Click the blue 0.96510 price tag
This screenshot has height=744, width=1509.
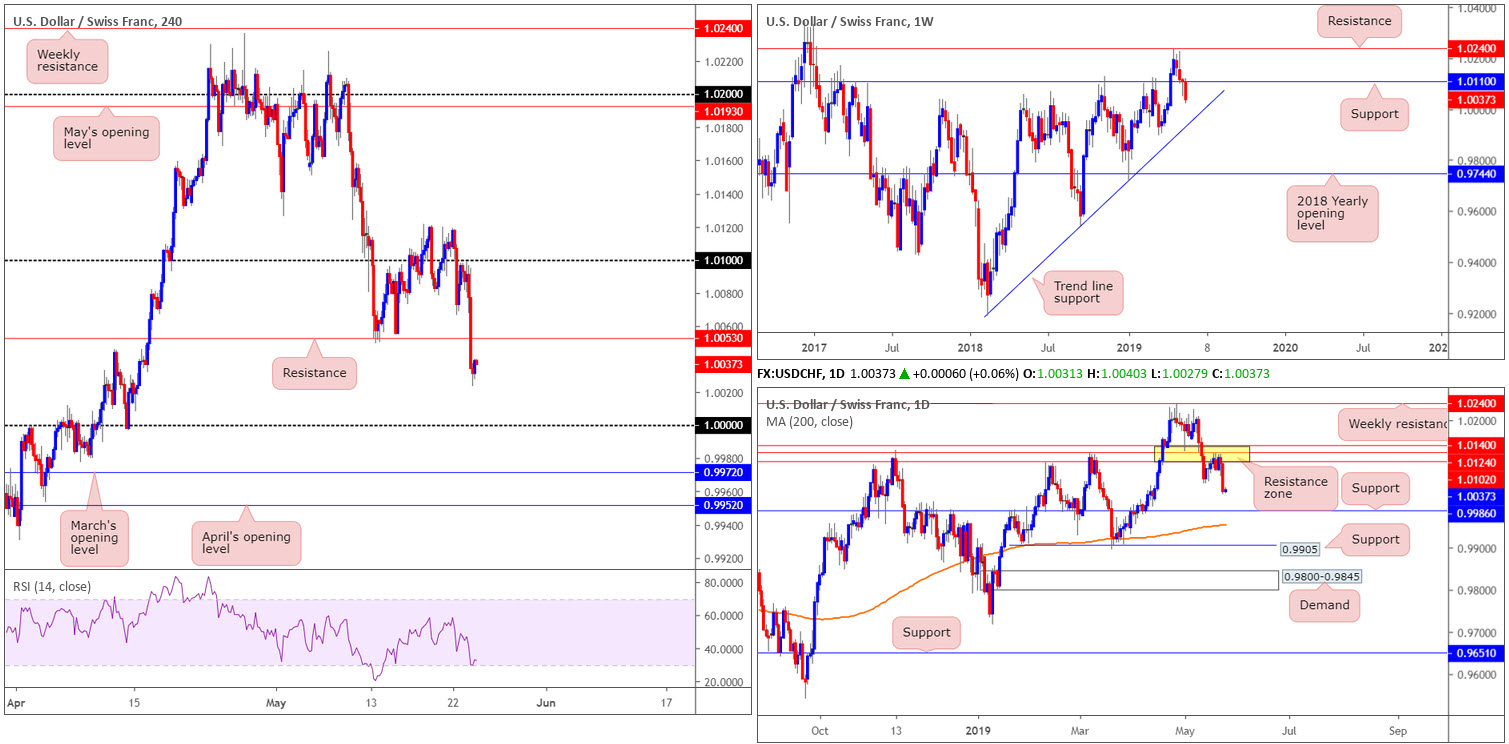pos(1474,653)
